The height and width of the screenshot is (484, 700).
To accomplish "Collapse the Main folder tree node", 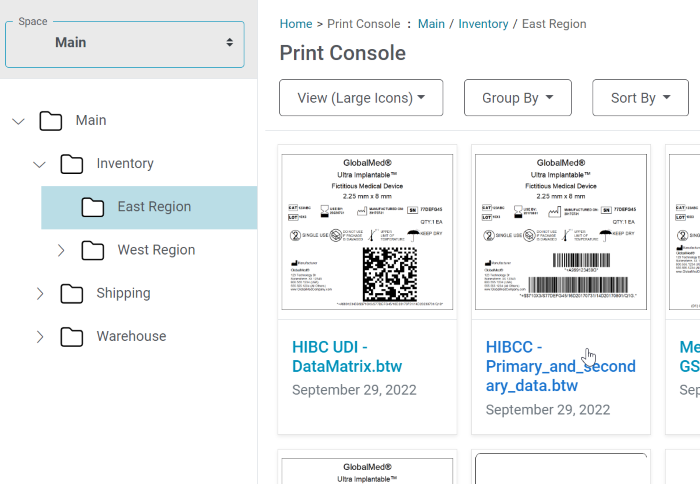I will [x=18, y=121].
